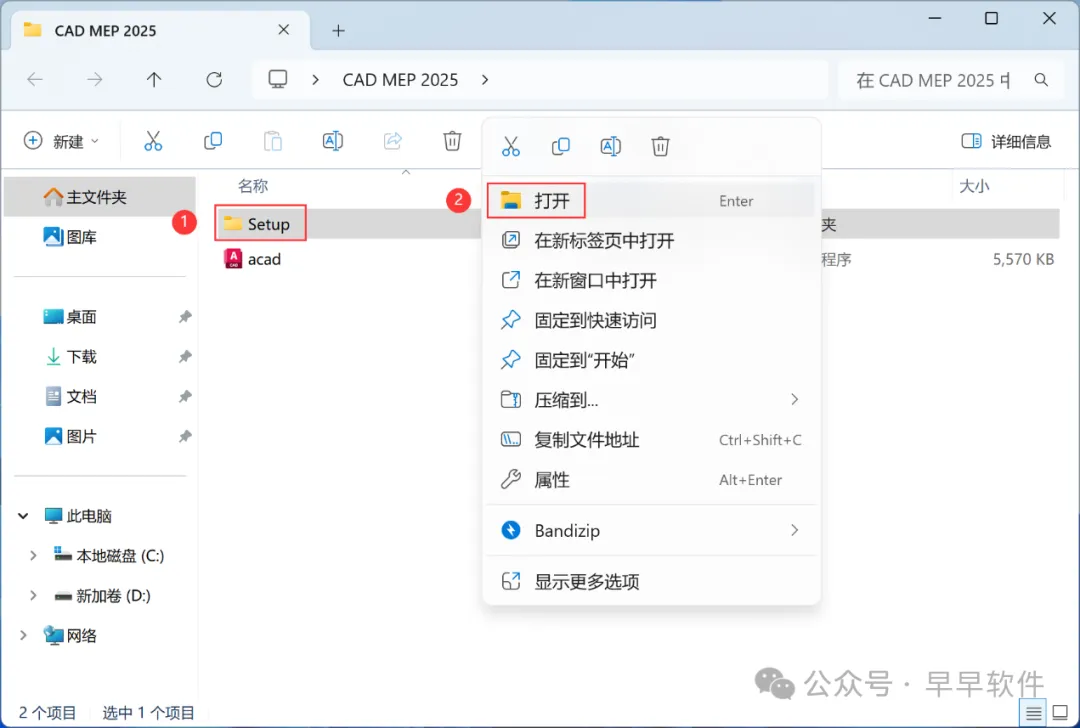Click the Cut icon in the toolbar
The image size is (1080, 728).
point(153,141)
